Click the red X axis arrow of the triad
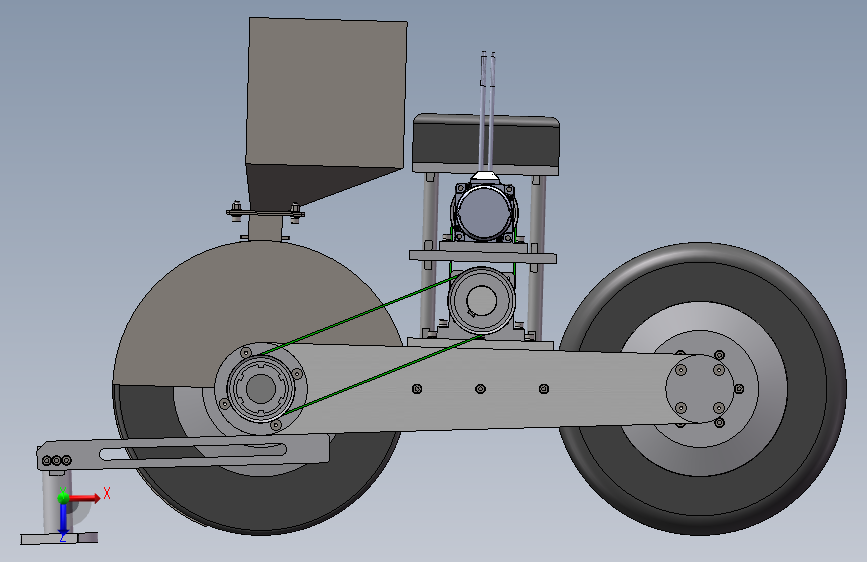The image size is (867, 562). 84,497
